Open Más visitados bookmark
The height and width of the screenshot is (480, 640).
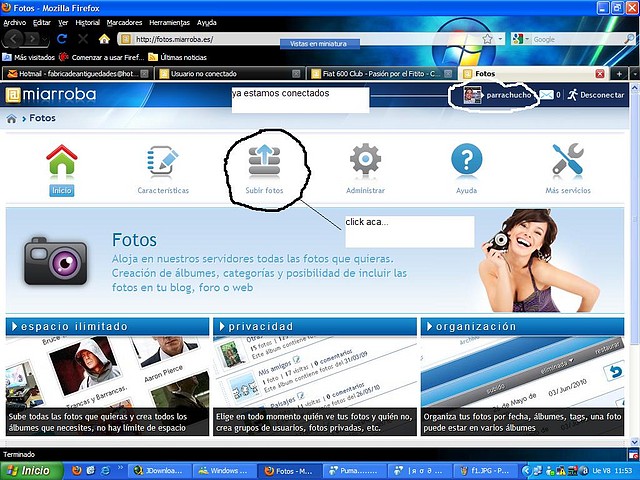coord(29,57)
